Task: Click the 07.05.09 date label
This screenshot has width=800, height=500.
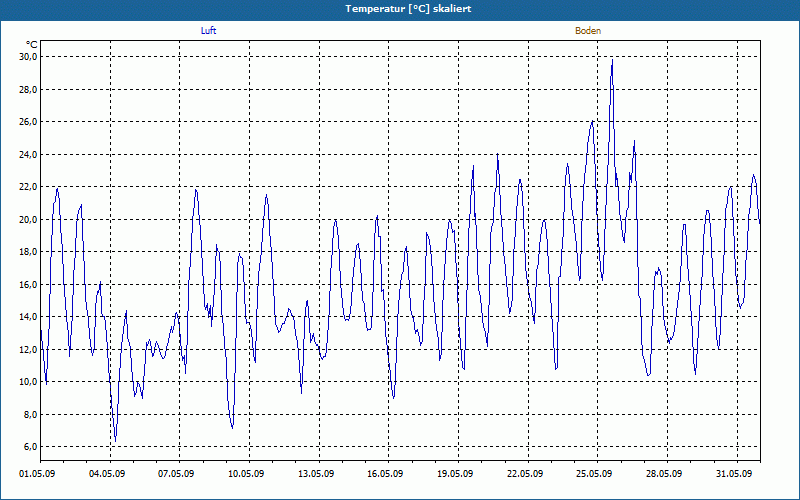Action: point(176,474)
